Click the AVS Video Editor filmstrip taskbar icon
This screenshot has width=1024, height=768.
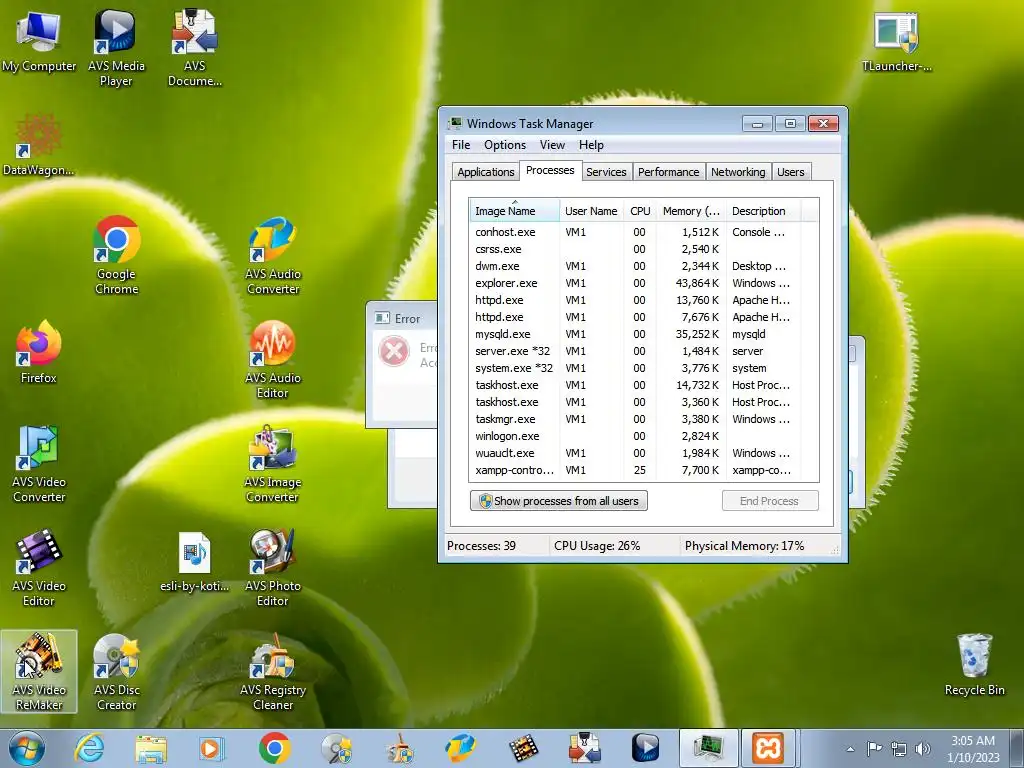[x=523, y=748]
